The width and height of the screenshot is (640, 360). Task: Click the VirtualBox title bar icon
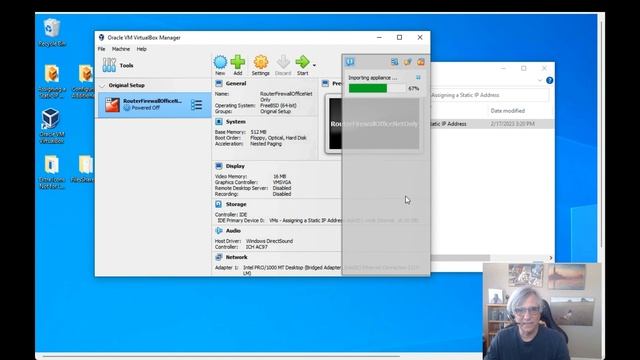(101, 38)
